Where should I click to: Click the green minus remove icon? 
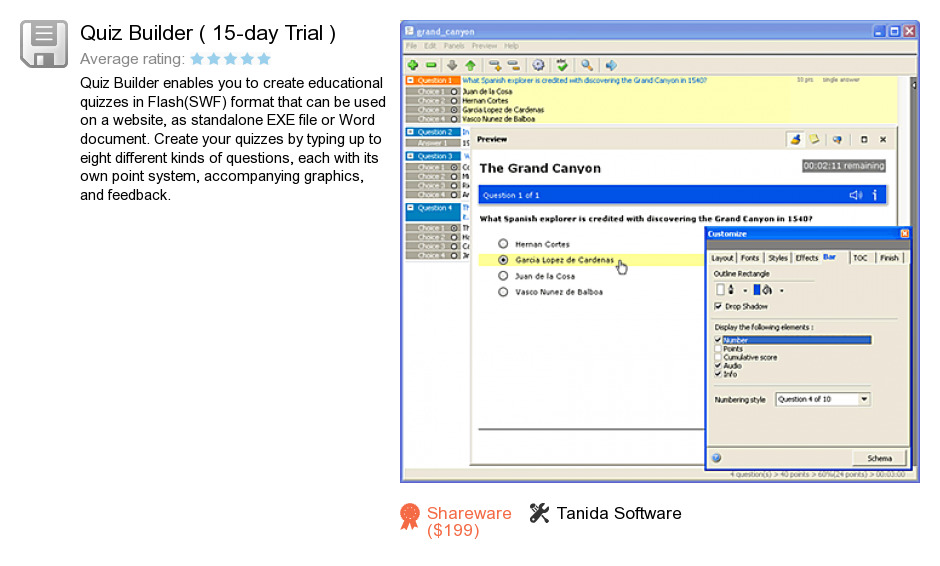point(430,65)
